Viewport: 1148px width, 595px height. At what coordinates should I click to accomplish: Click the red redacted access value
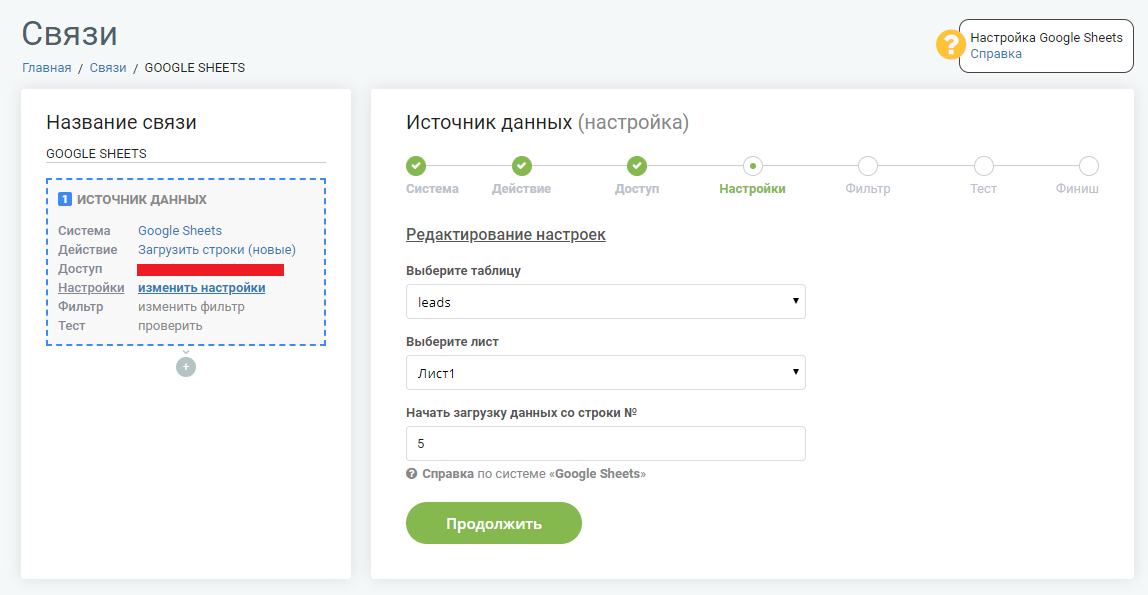click(210, 269)
